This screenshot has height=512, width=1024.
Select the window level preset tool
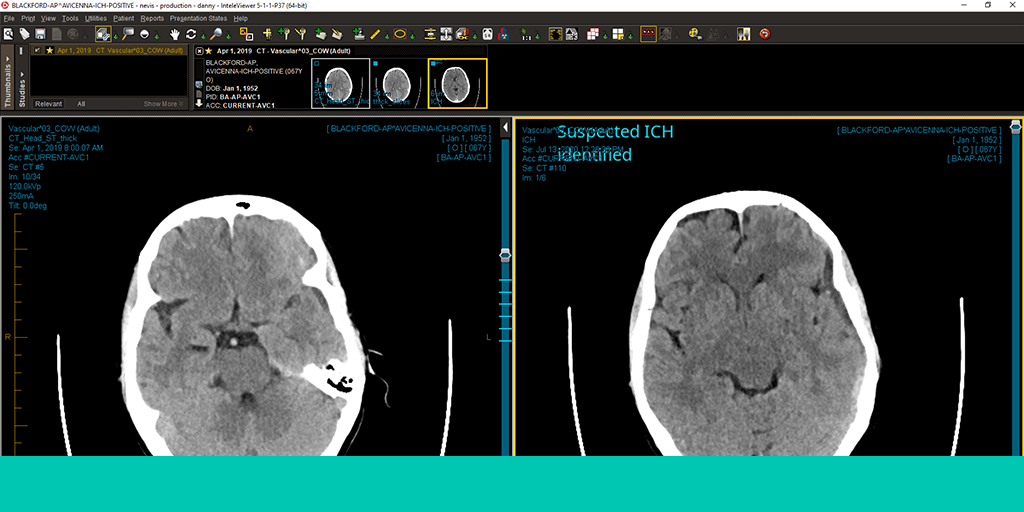(x=103, y=34)
